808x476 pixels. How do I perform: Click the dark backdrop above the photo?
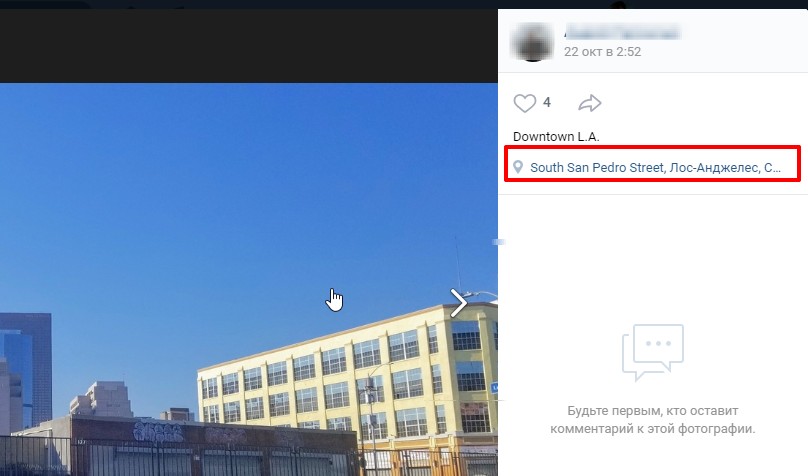point(248,46)
